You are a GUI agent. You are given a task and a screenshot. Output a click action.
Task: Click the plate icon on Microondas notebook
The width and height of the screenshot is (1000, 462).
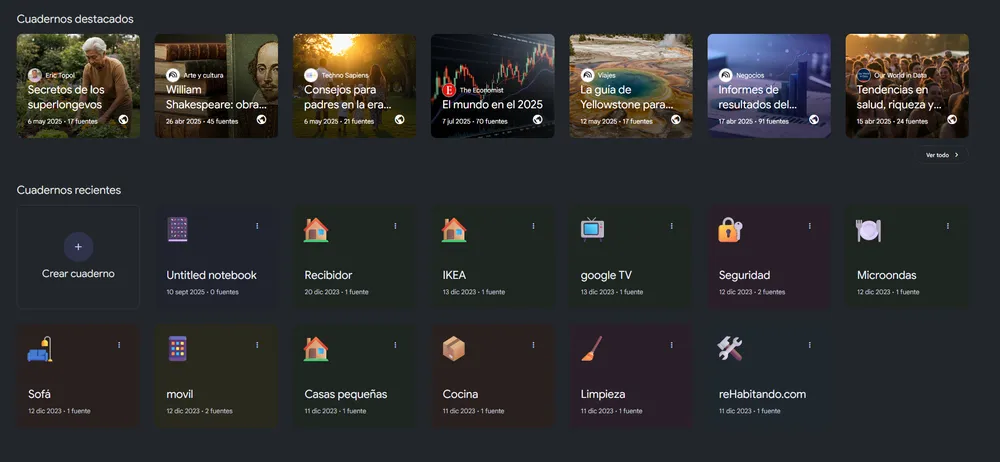(868, 230)
